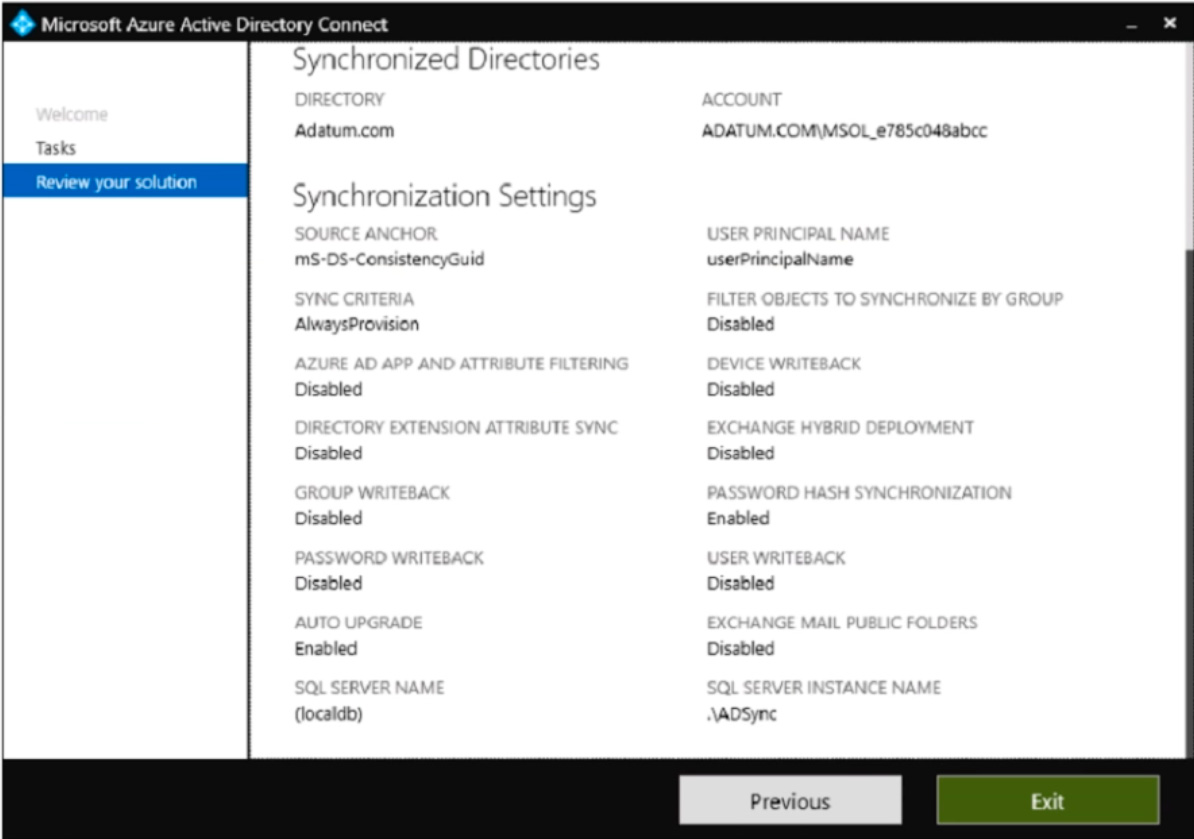
Task: Click the .\ADSync SQL instance name
Action: [x=741, y=713]
